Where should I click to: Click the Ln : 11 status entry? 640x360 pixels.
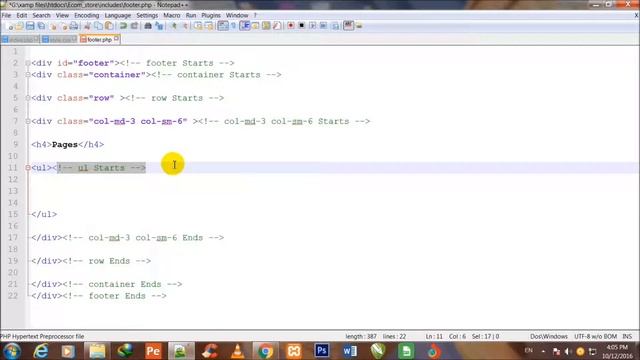click(434, 337)
